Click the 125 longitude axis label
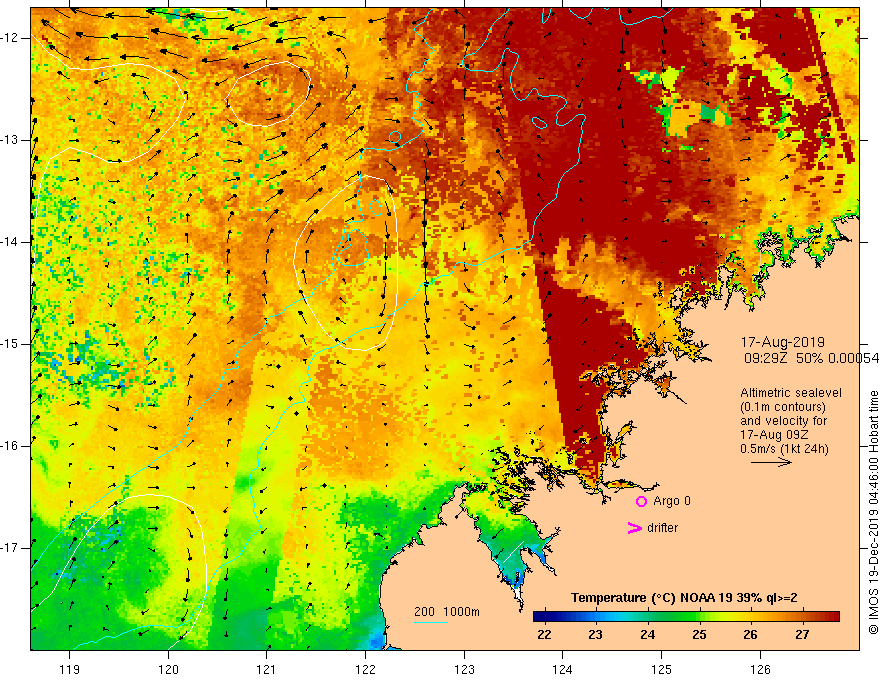This screenshot has width=880, height=680. pos(662,669)
